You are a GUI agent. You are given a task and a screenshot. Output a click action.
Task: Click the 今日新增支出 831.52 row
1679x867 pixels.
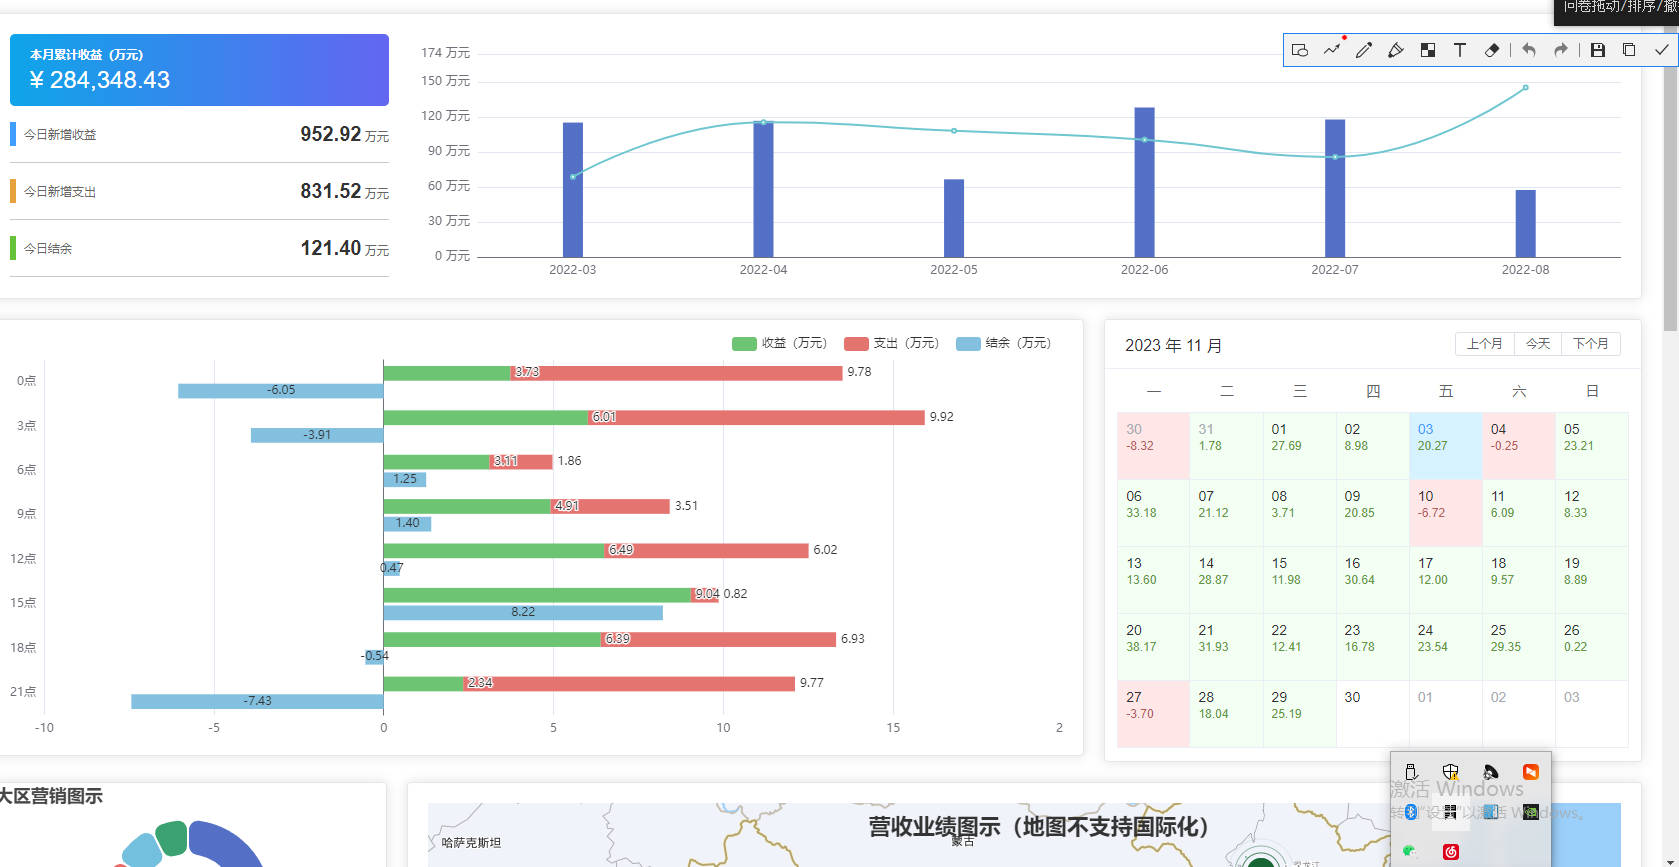coord(199,191)
